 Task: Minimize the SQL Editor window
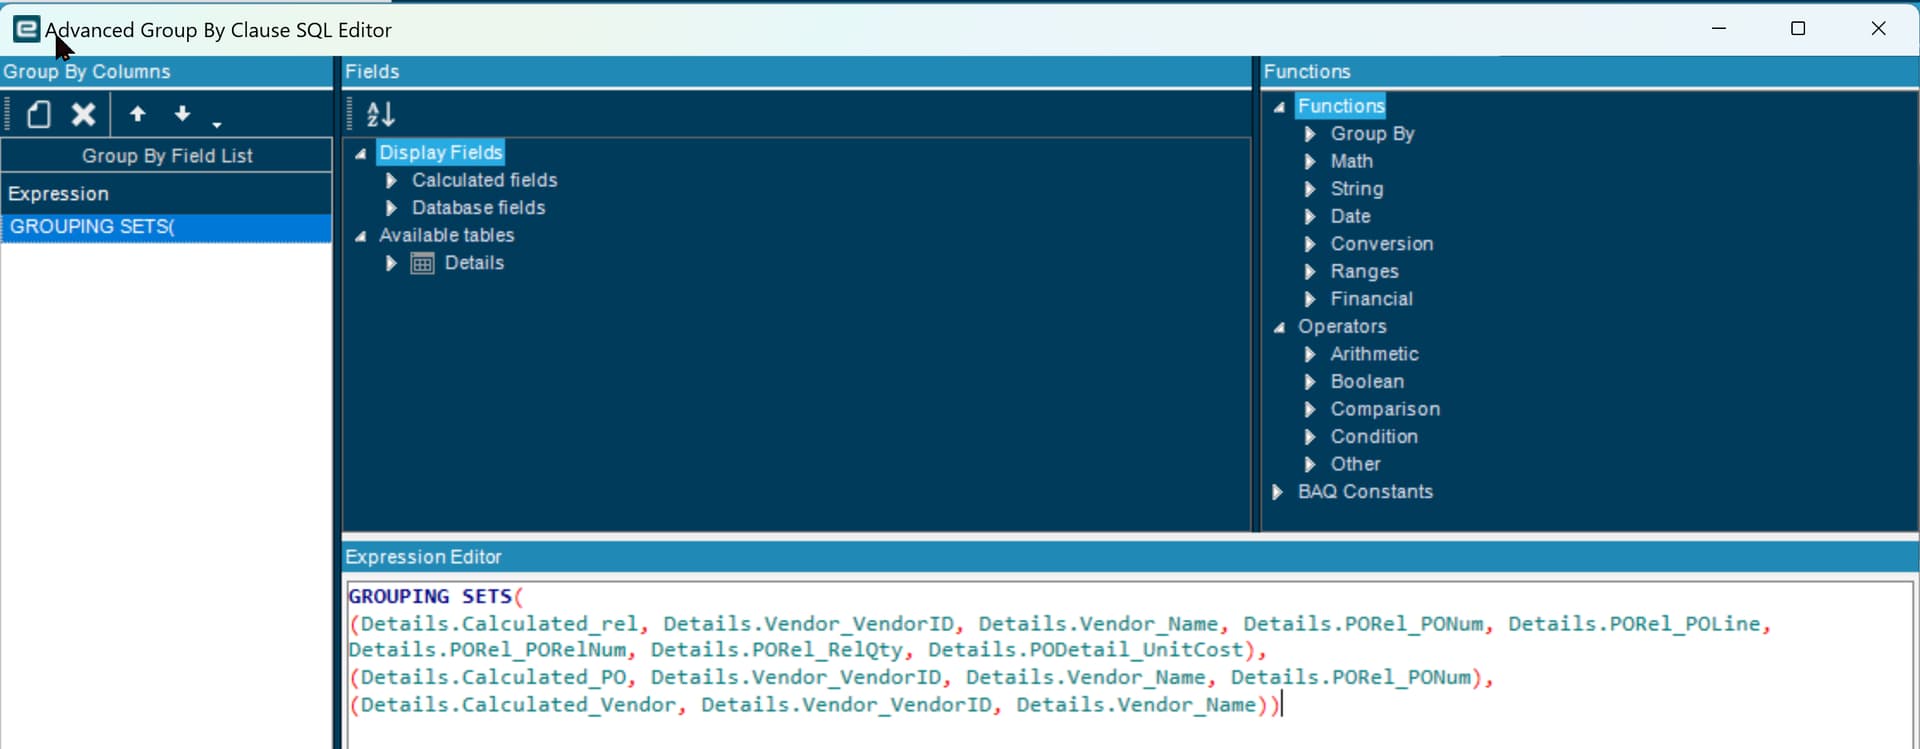point(1719,29)
